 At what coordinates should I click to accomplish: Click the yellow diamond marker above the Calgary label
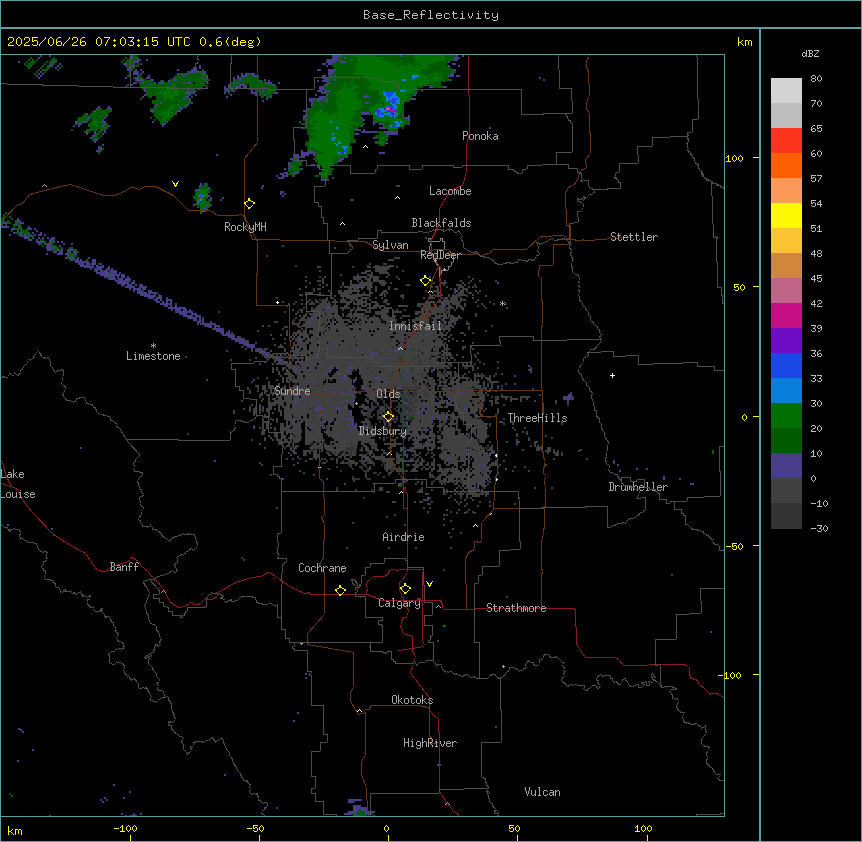(405, 589)
